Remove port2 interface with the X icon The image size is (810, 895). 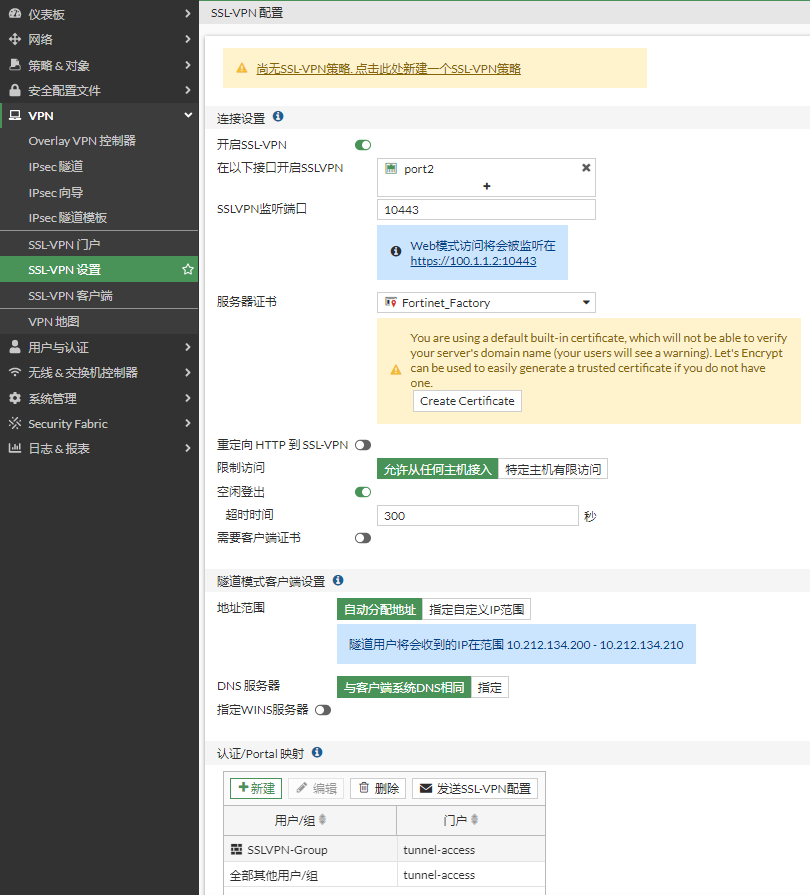point(586,168)
